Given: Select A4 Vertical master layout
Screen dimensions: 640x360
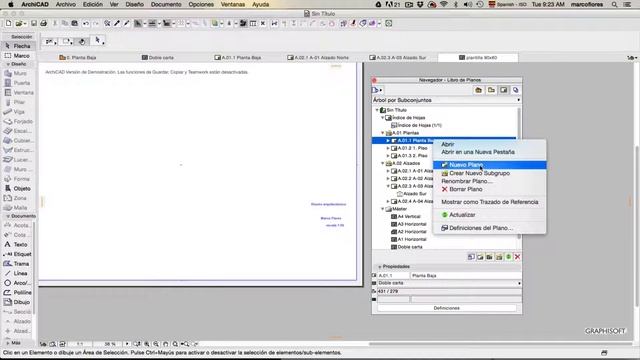Looking at the screenshot, I should click(x=406, y=217).
